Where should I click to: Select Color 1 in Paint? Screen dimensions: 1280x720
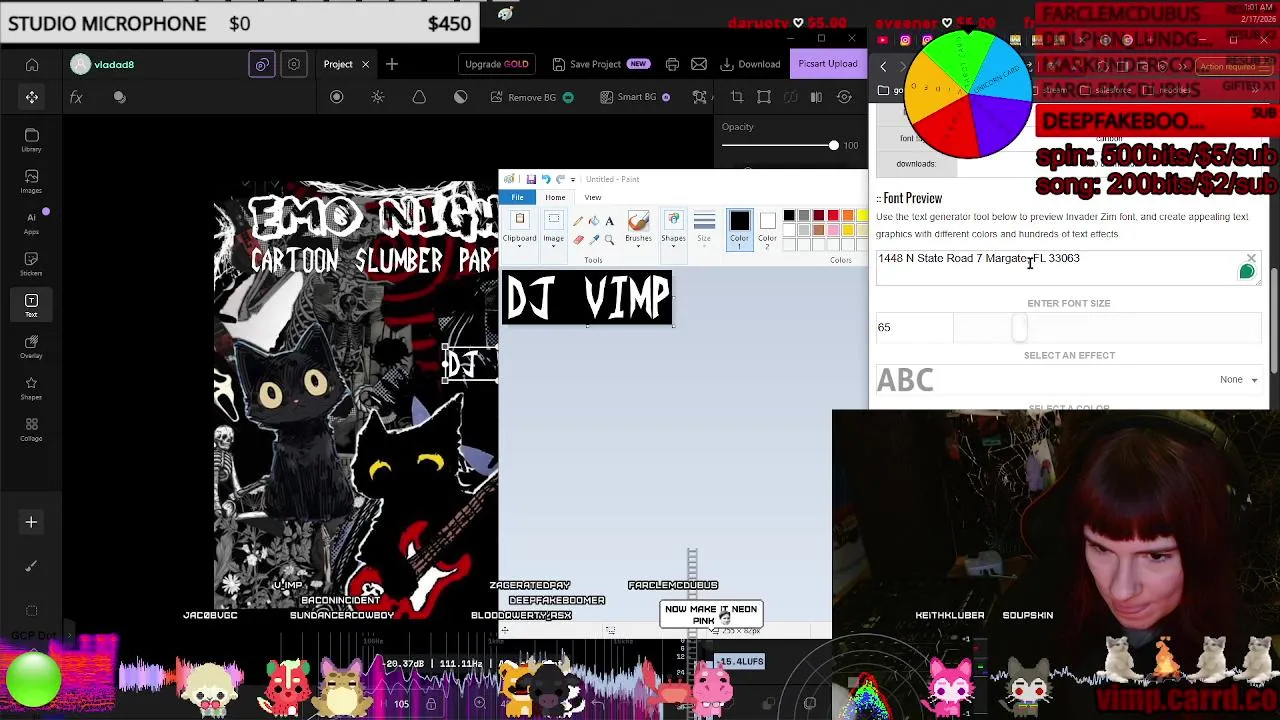739,228
